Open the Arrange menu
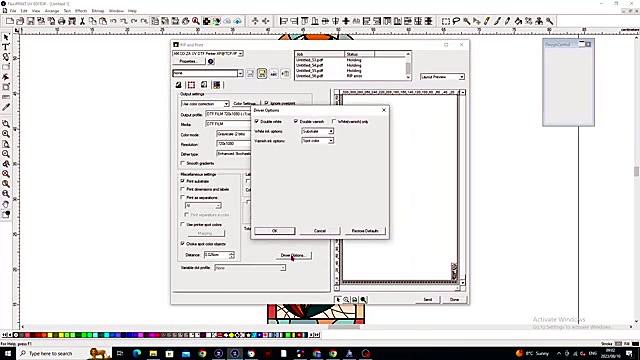Screen dimensions: 640x360 [x=52, y=11]
